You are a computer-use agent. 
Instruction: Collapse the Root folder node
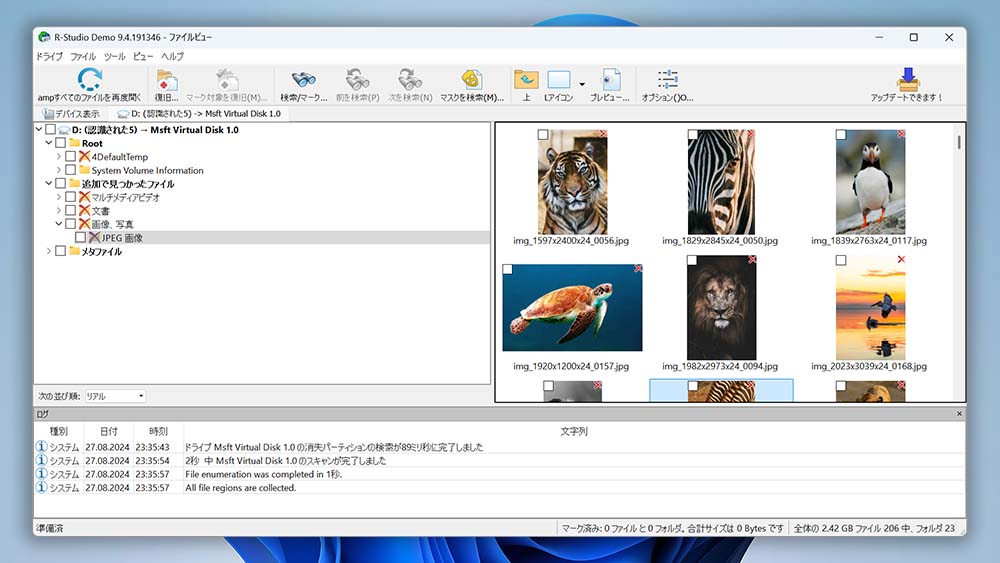(49, 143)
